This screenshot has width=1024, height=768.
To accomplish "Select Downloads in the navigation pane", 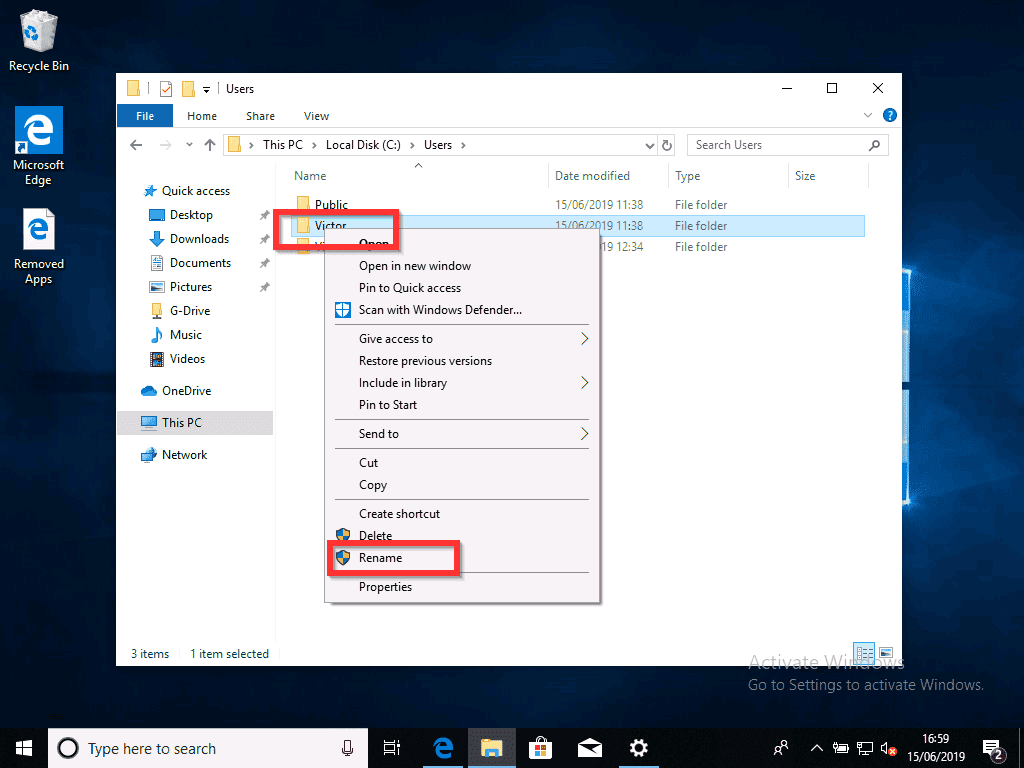I will tap(199, 239).
